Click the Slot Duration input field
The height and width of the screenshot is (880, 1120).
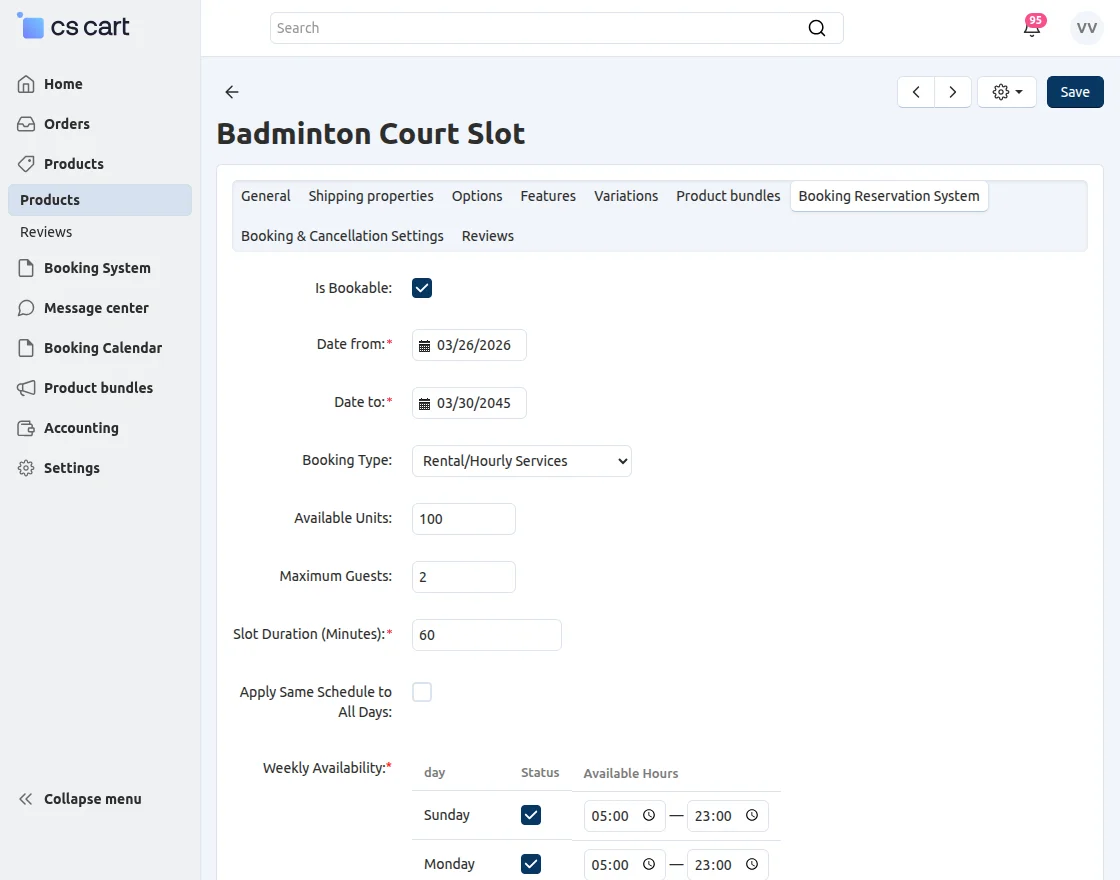tap(486, 635)
